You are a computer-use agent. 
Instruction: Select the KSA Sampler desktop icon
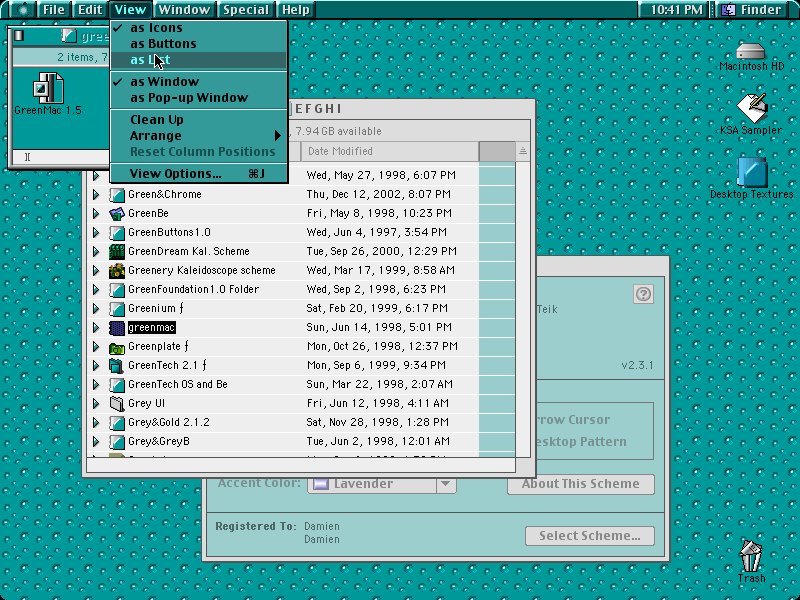pyautogui.click(x=751, y=108)
